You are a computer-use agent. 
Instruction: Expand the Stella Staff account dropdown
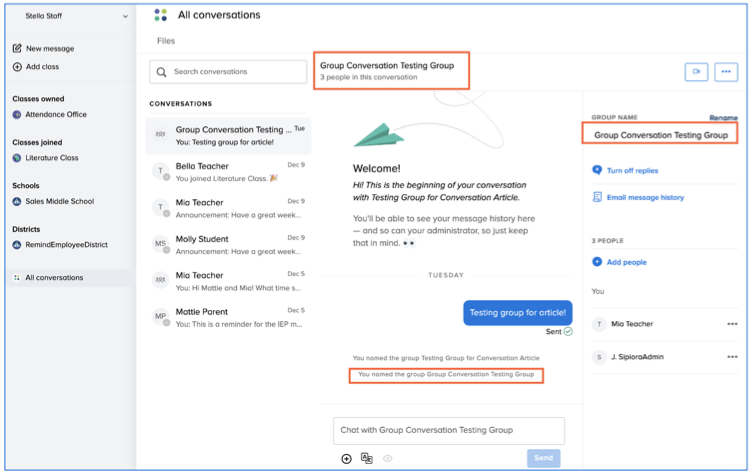125,16
